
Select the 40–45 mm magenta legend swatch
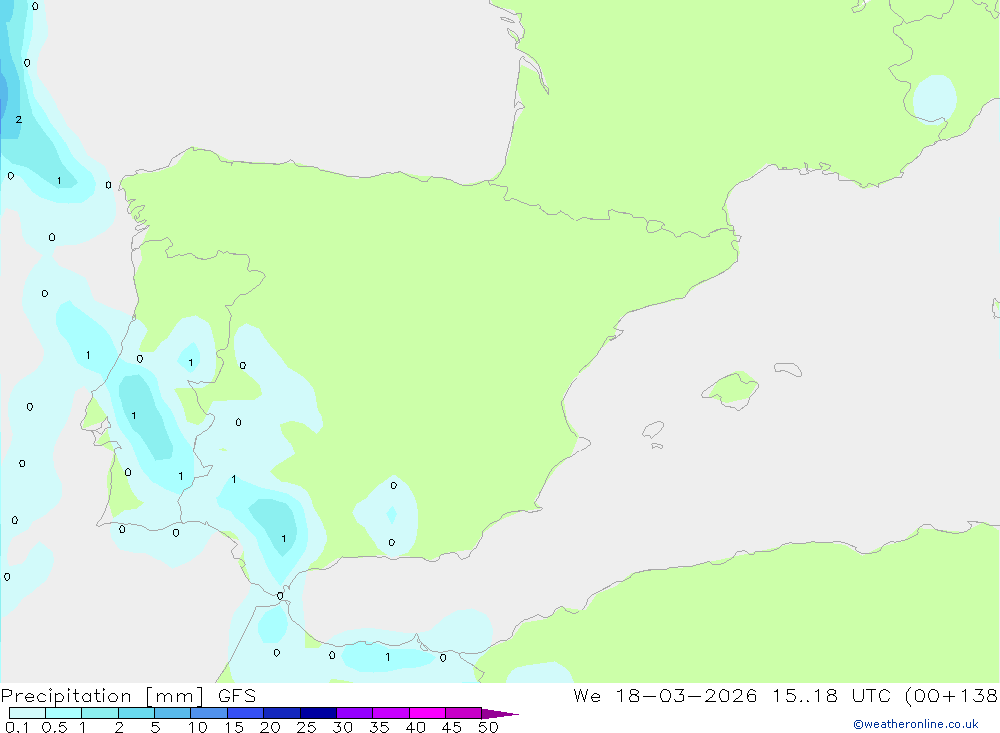point(427,713)
